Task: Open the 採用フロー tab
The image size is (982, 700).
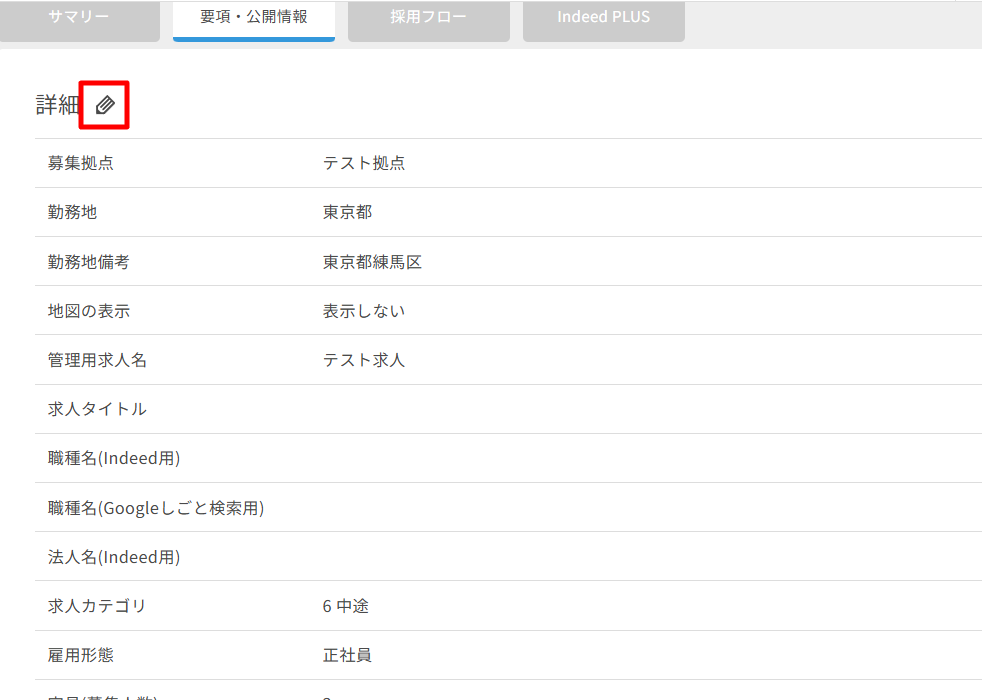Action: [x=428, y=19]
